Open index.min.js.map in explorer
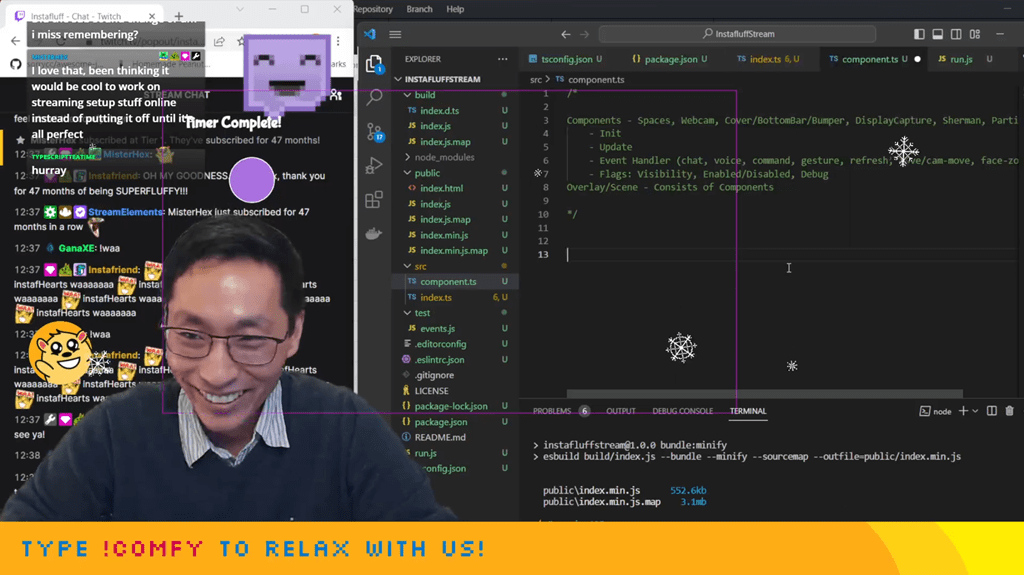The width and height of the screenshot is (1024, 575). click(x=455, y=251)
